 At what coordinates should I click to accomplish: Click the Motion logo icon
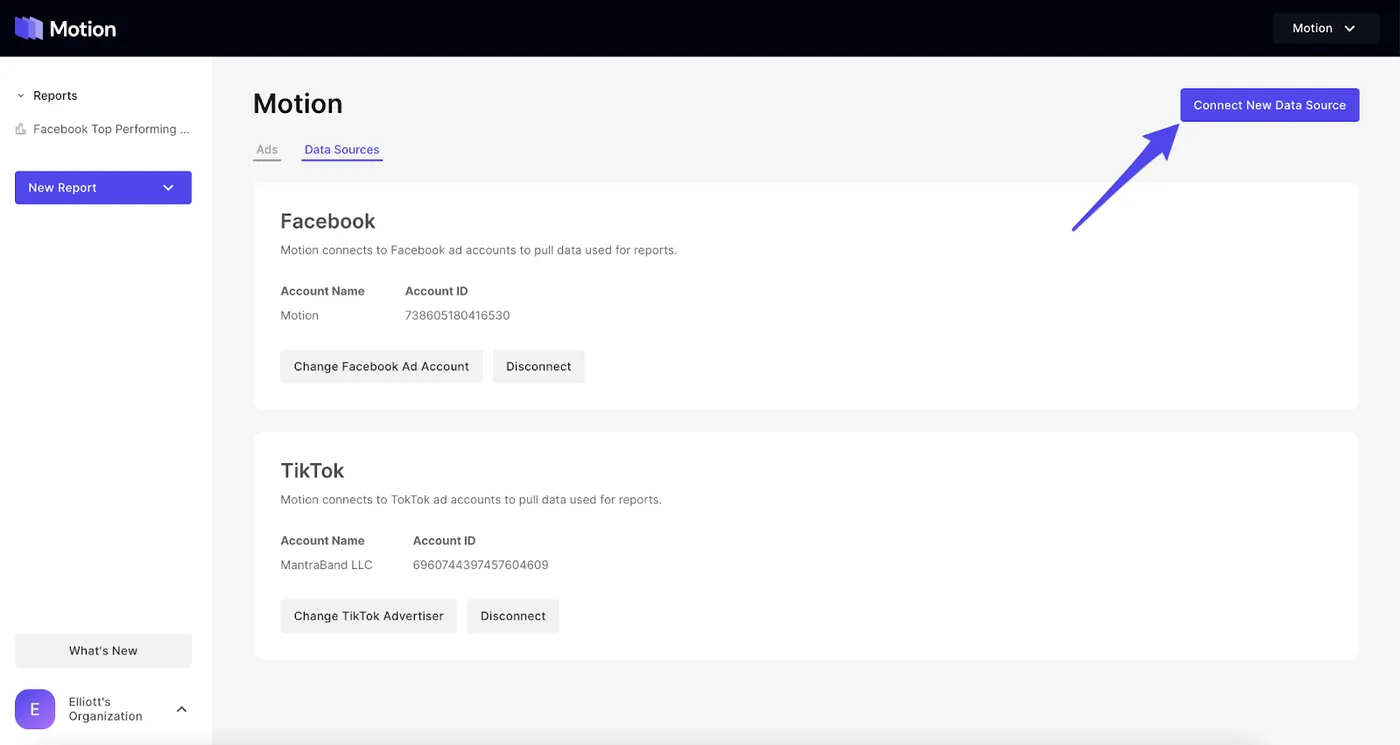tap(29, 28)
